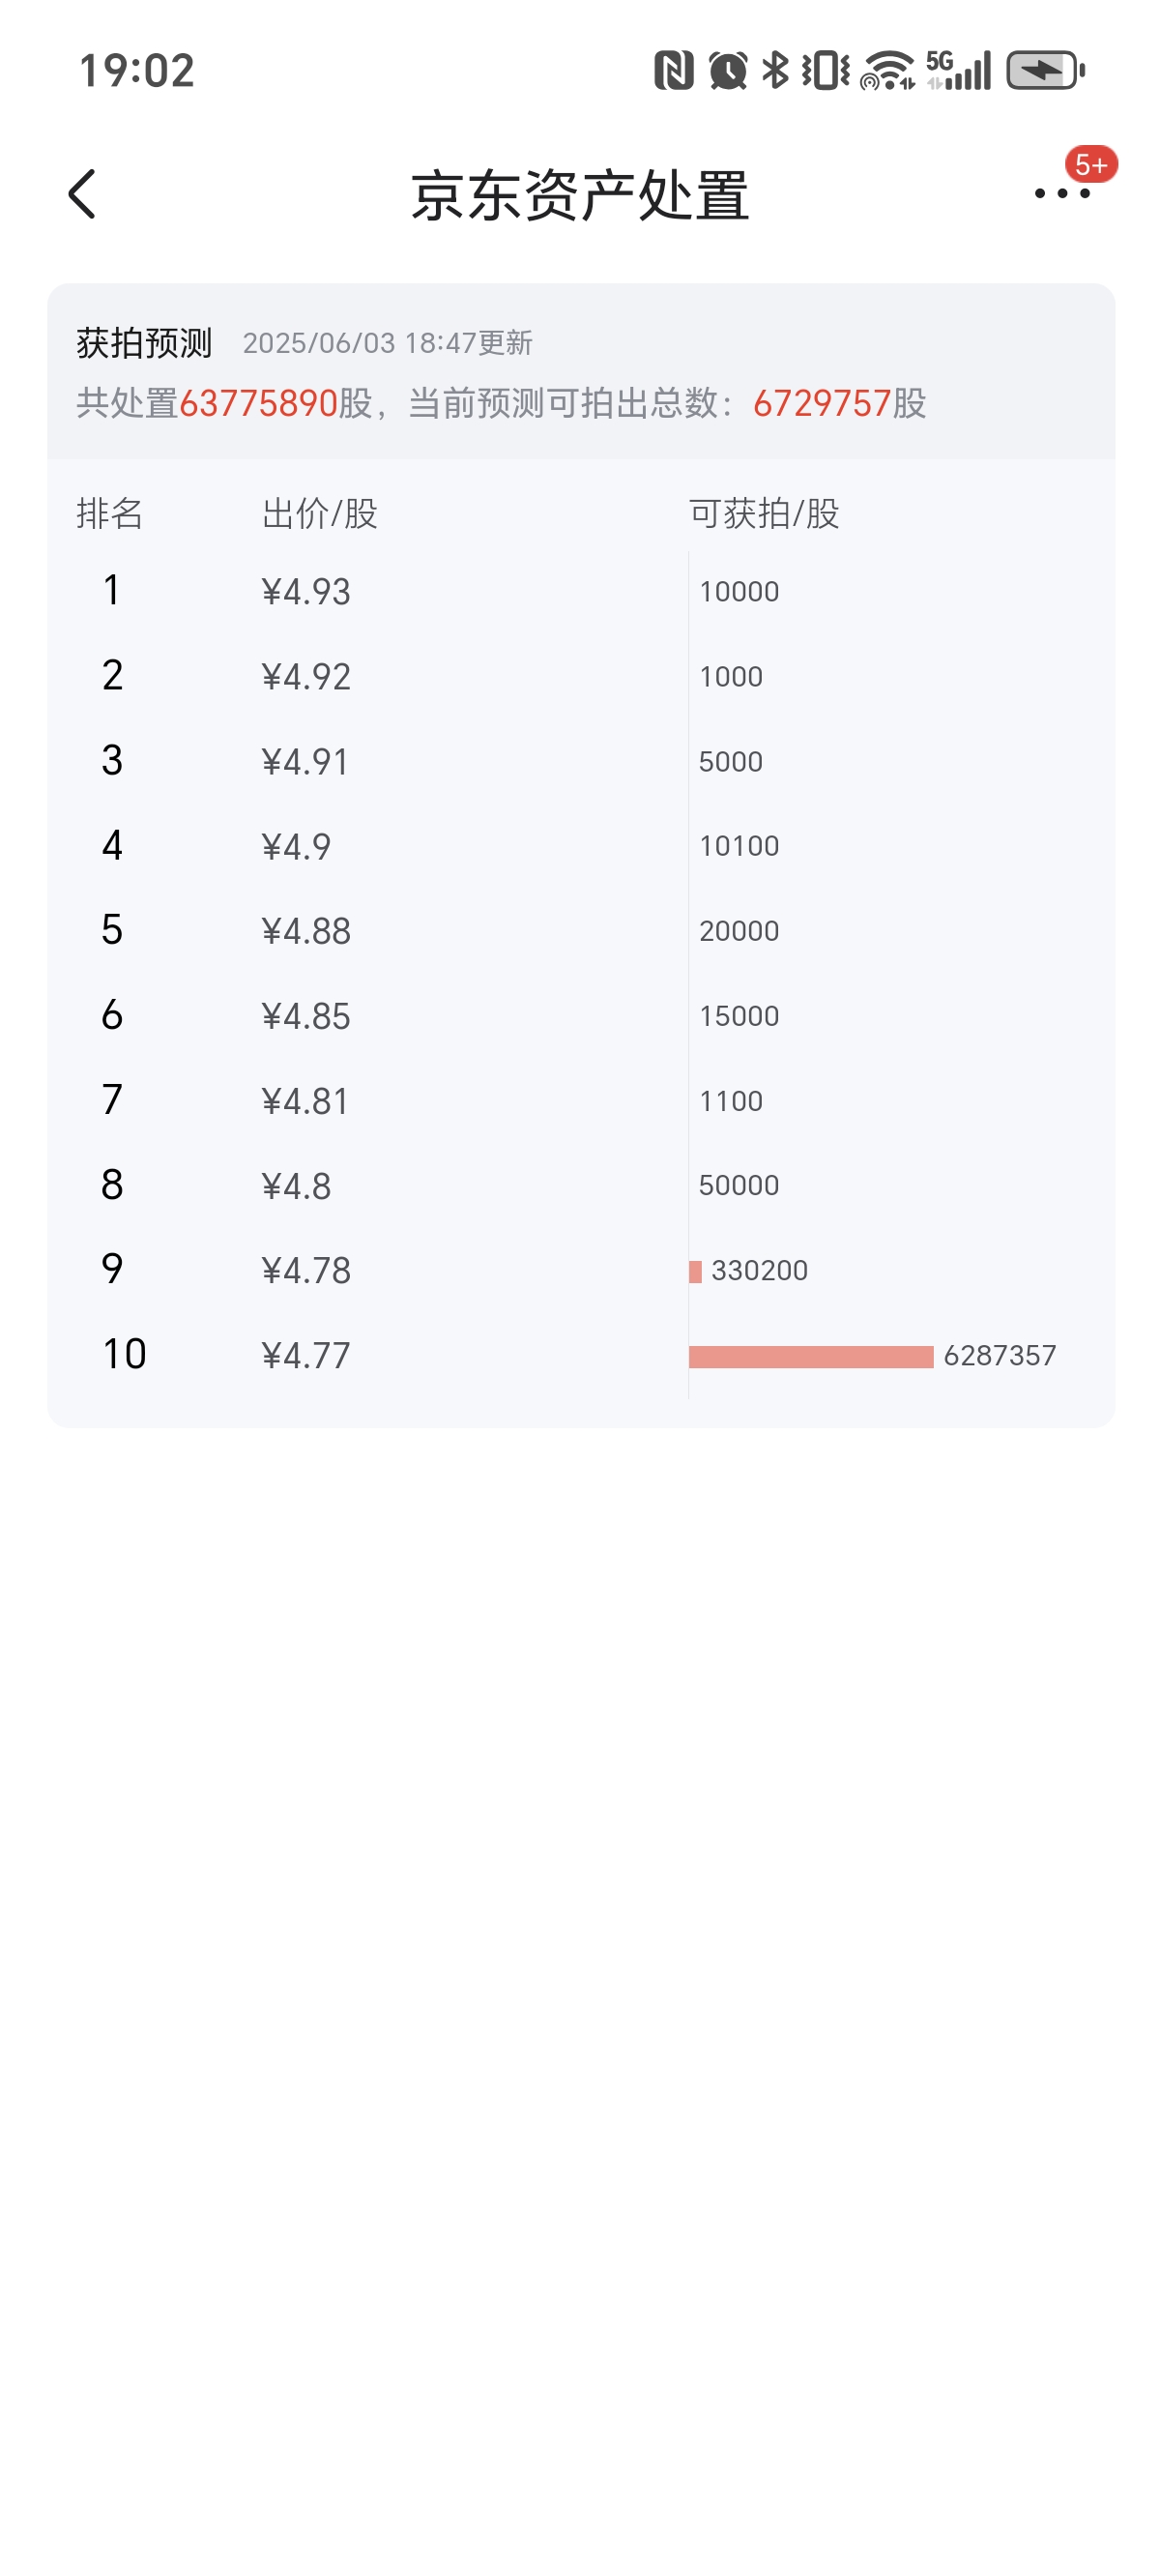Tap predicted total 6729757 shares
The height and width of the screenshot is (2576, 1160).
click(821, 403)
